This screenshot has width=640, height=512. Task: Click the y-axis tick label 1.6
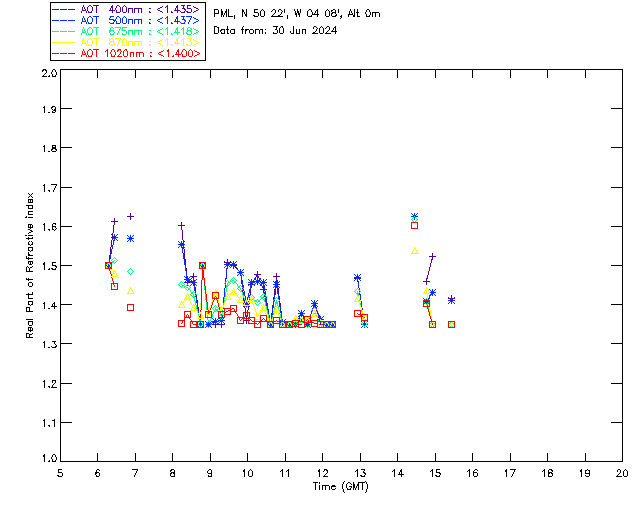coord(49,227)
